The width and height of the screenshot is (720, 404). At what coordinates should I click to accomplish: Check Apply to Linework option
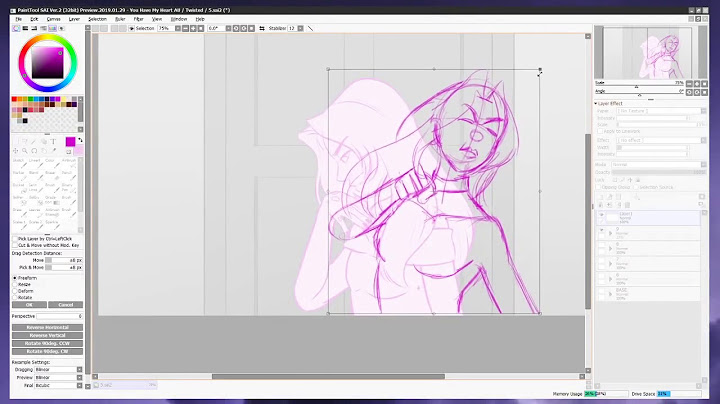click(x=600, y=131)
